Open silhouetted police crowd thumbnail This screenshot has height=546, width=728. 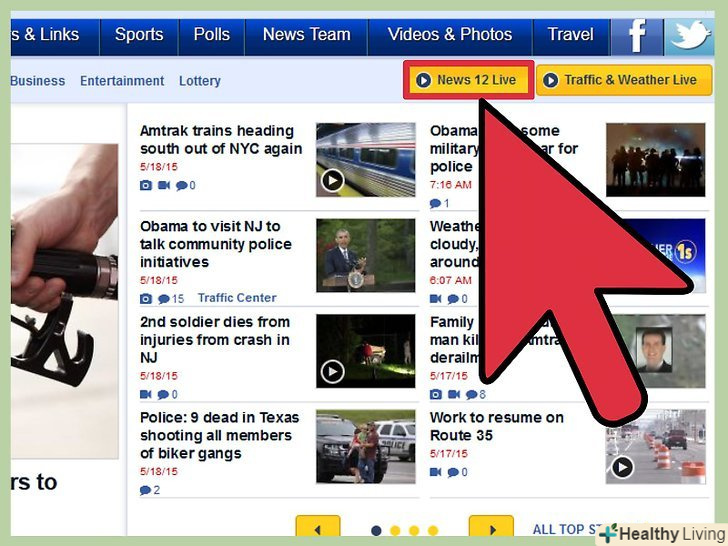655,160
